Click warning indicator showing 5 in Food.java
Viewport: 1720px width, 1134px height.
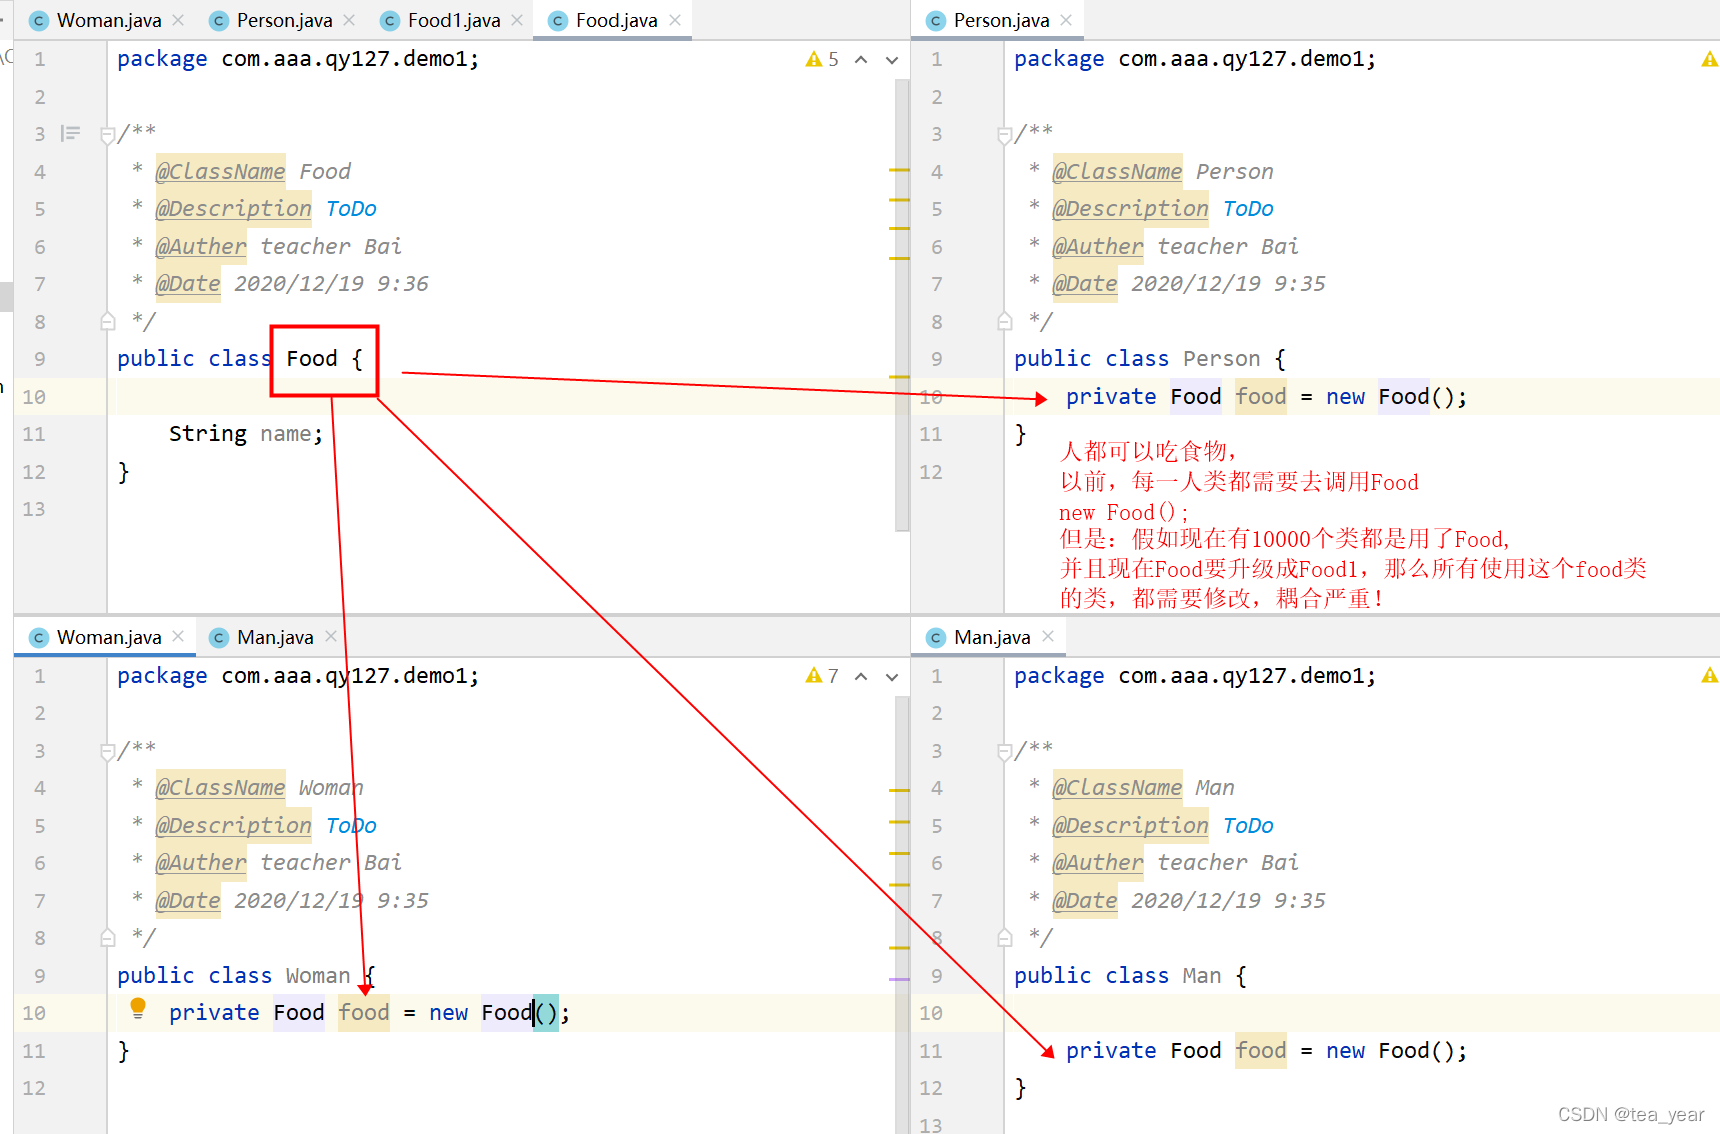coord(822,59)
